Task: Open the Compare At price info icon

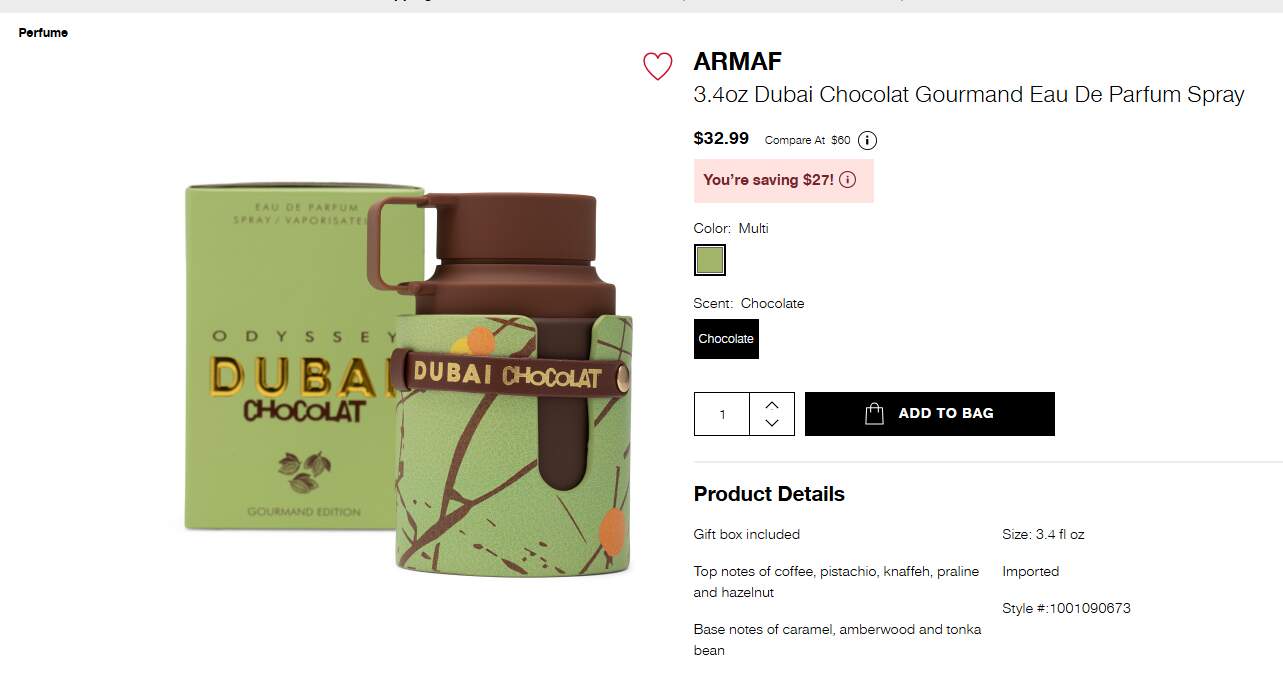Action: (x=867, y=140)
